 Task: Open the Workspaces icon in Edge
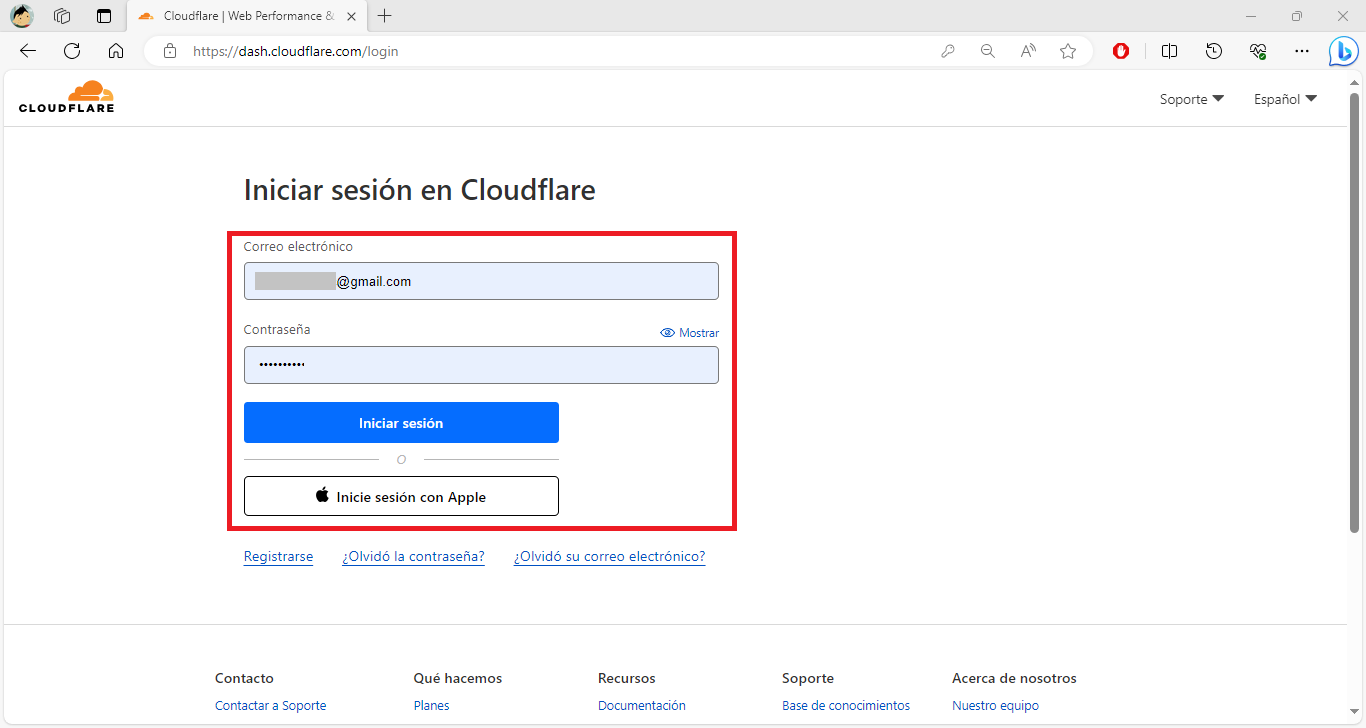(x=62, y=16)
